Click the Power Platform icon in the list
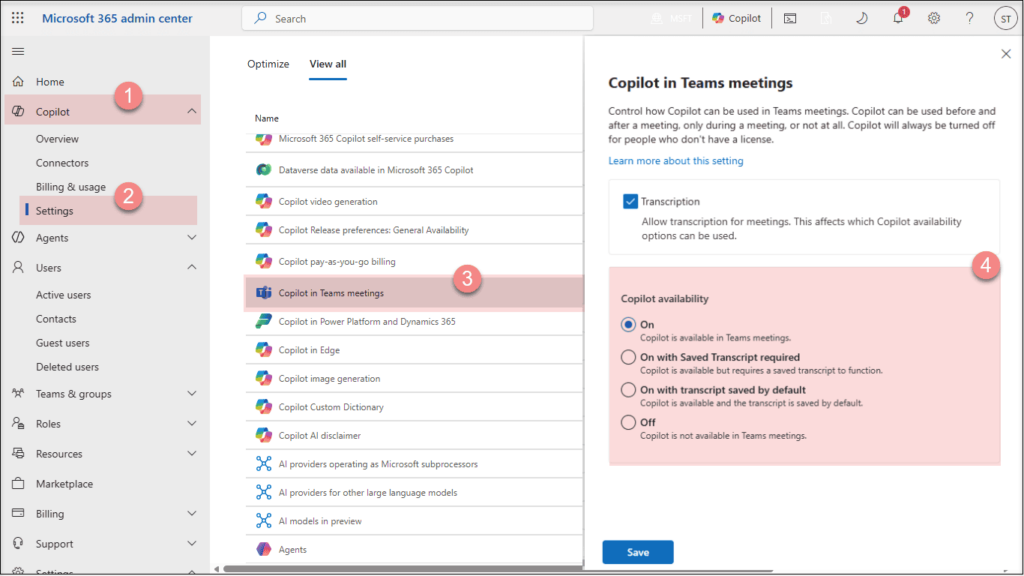 click(x=264, y=321)
